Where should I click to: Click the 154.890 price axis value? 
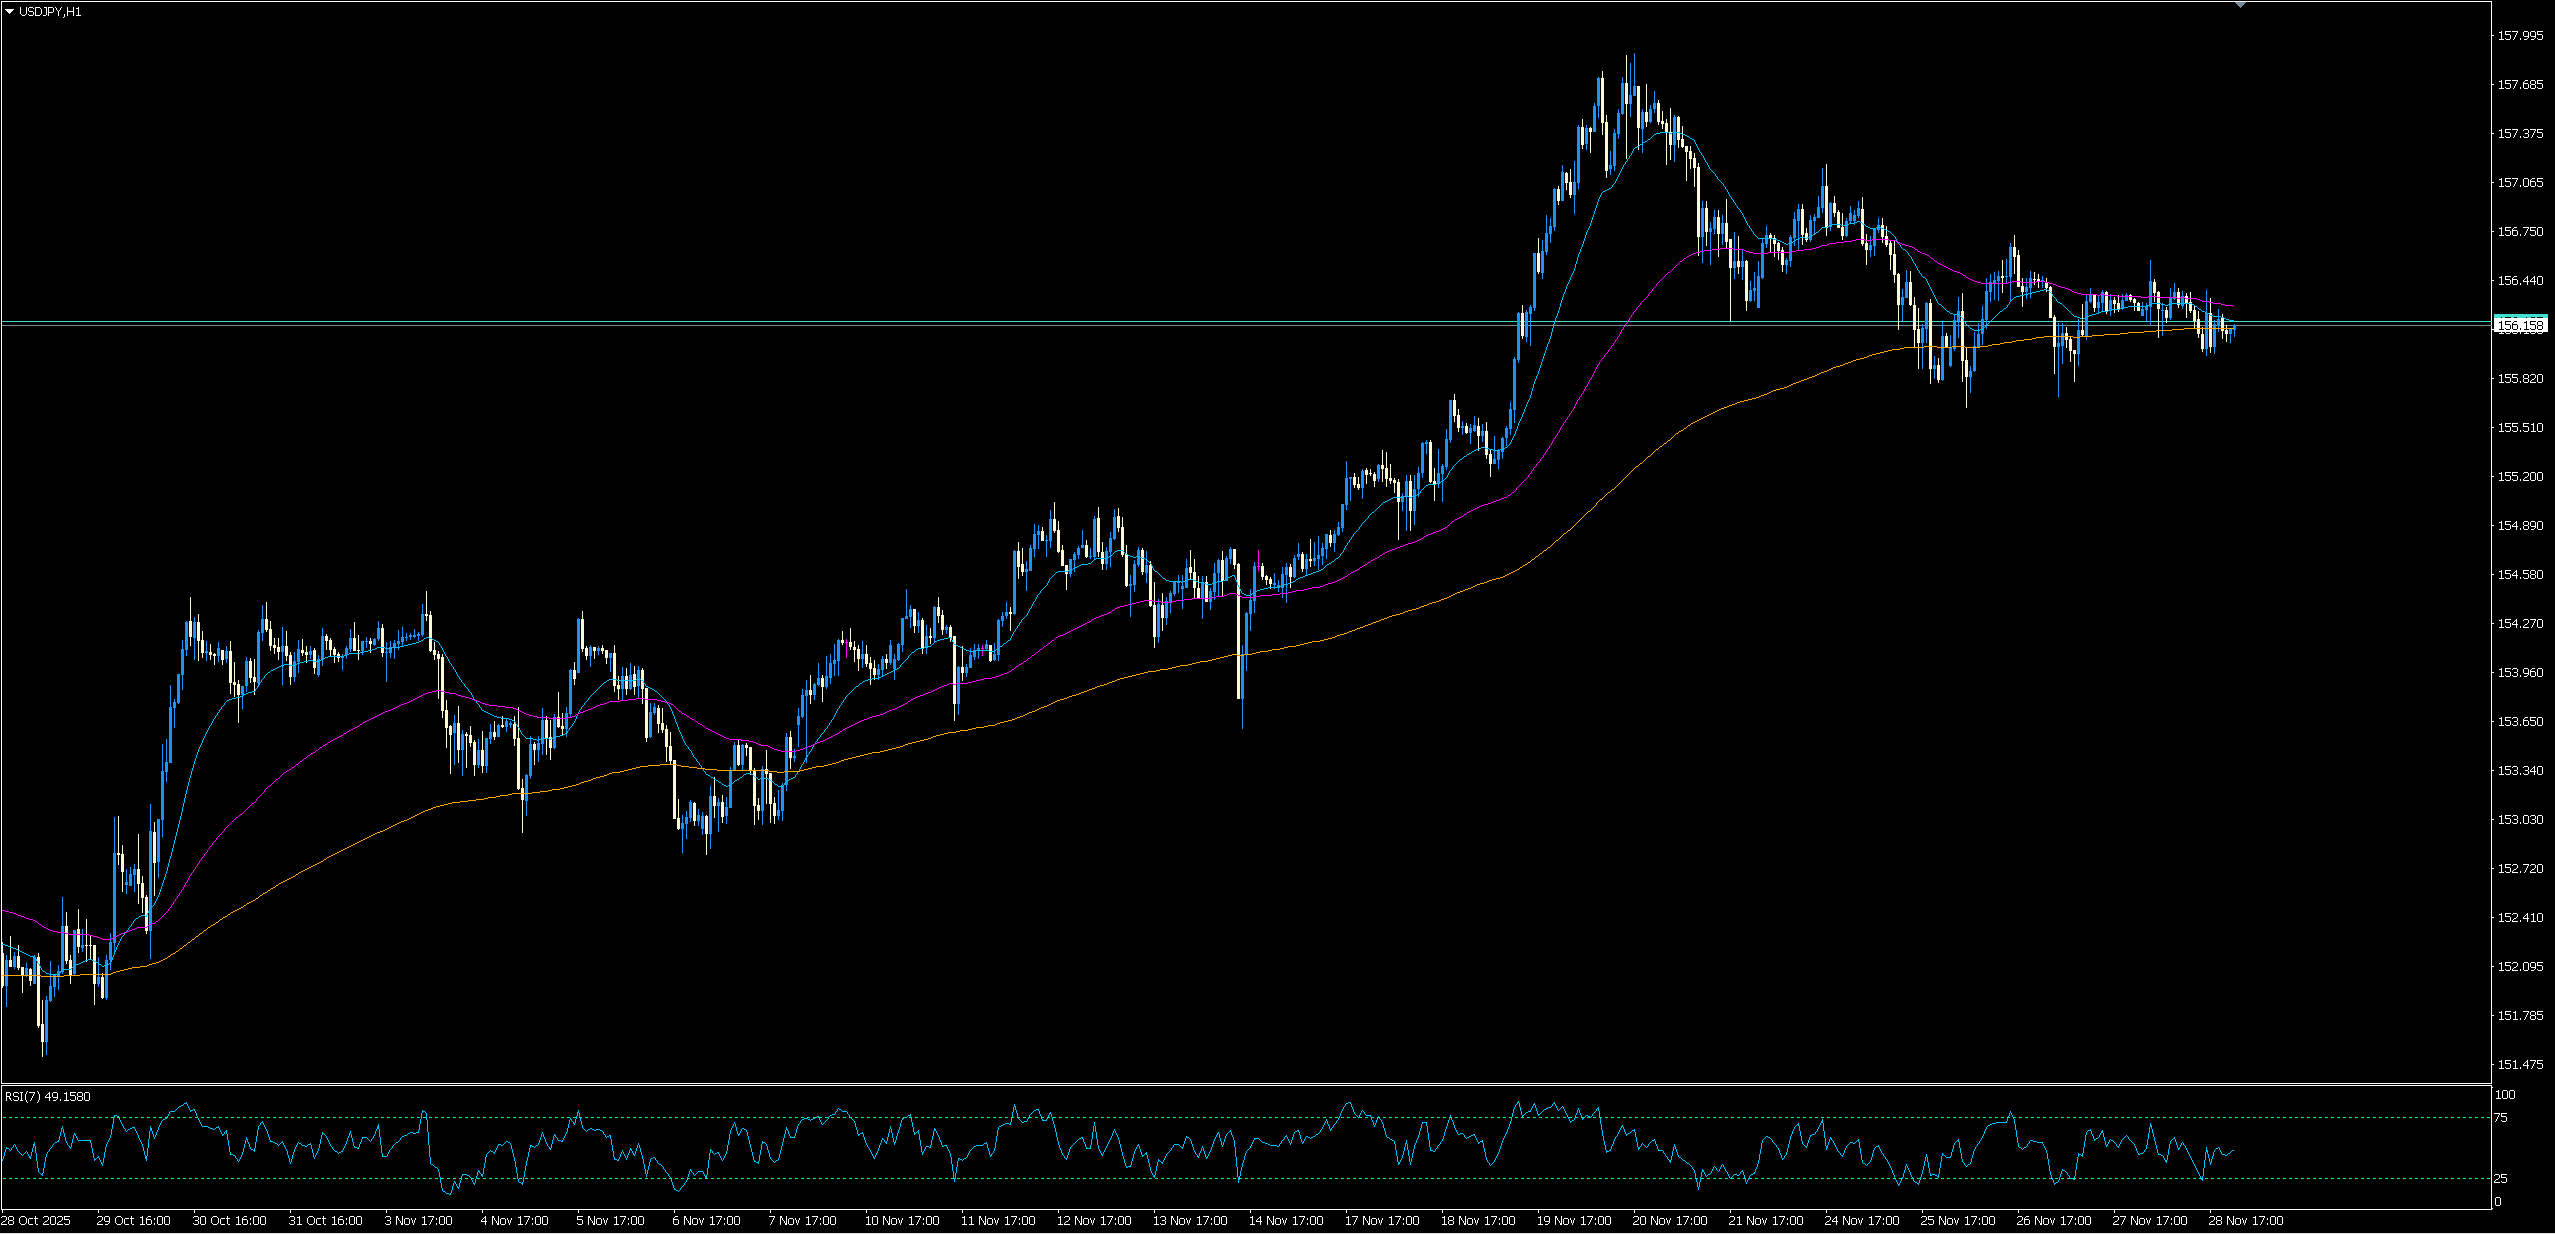(x=2520, y=526)
